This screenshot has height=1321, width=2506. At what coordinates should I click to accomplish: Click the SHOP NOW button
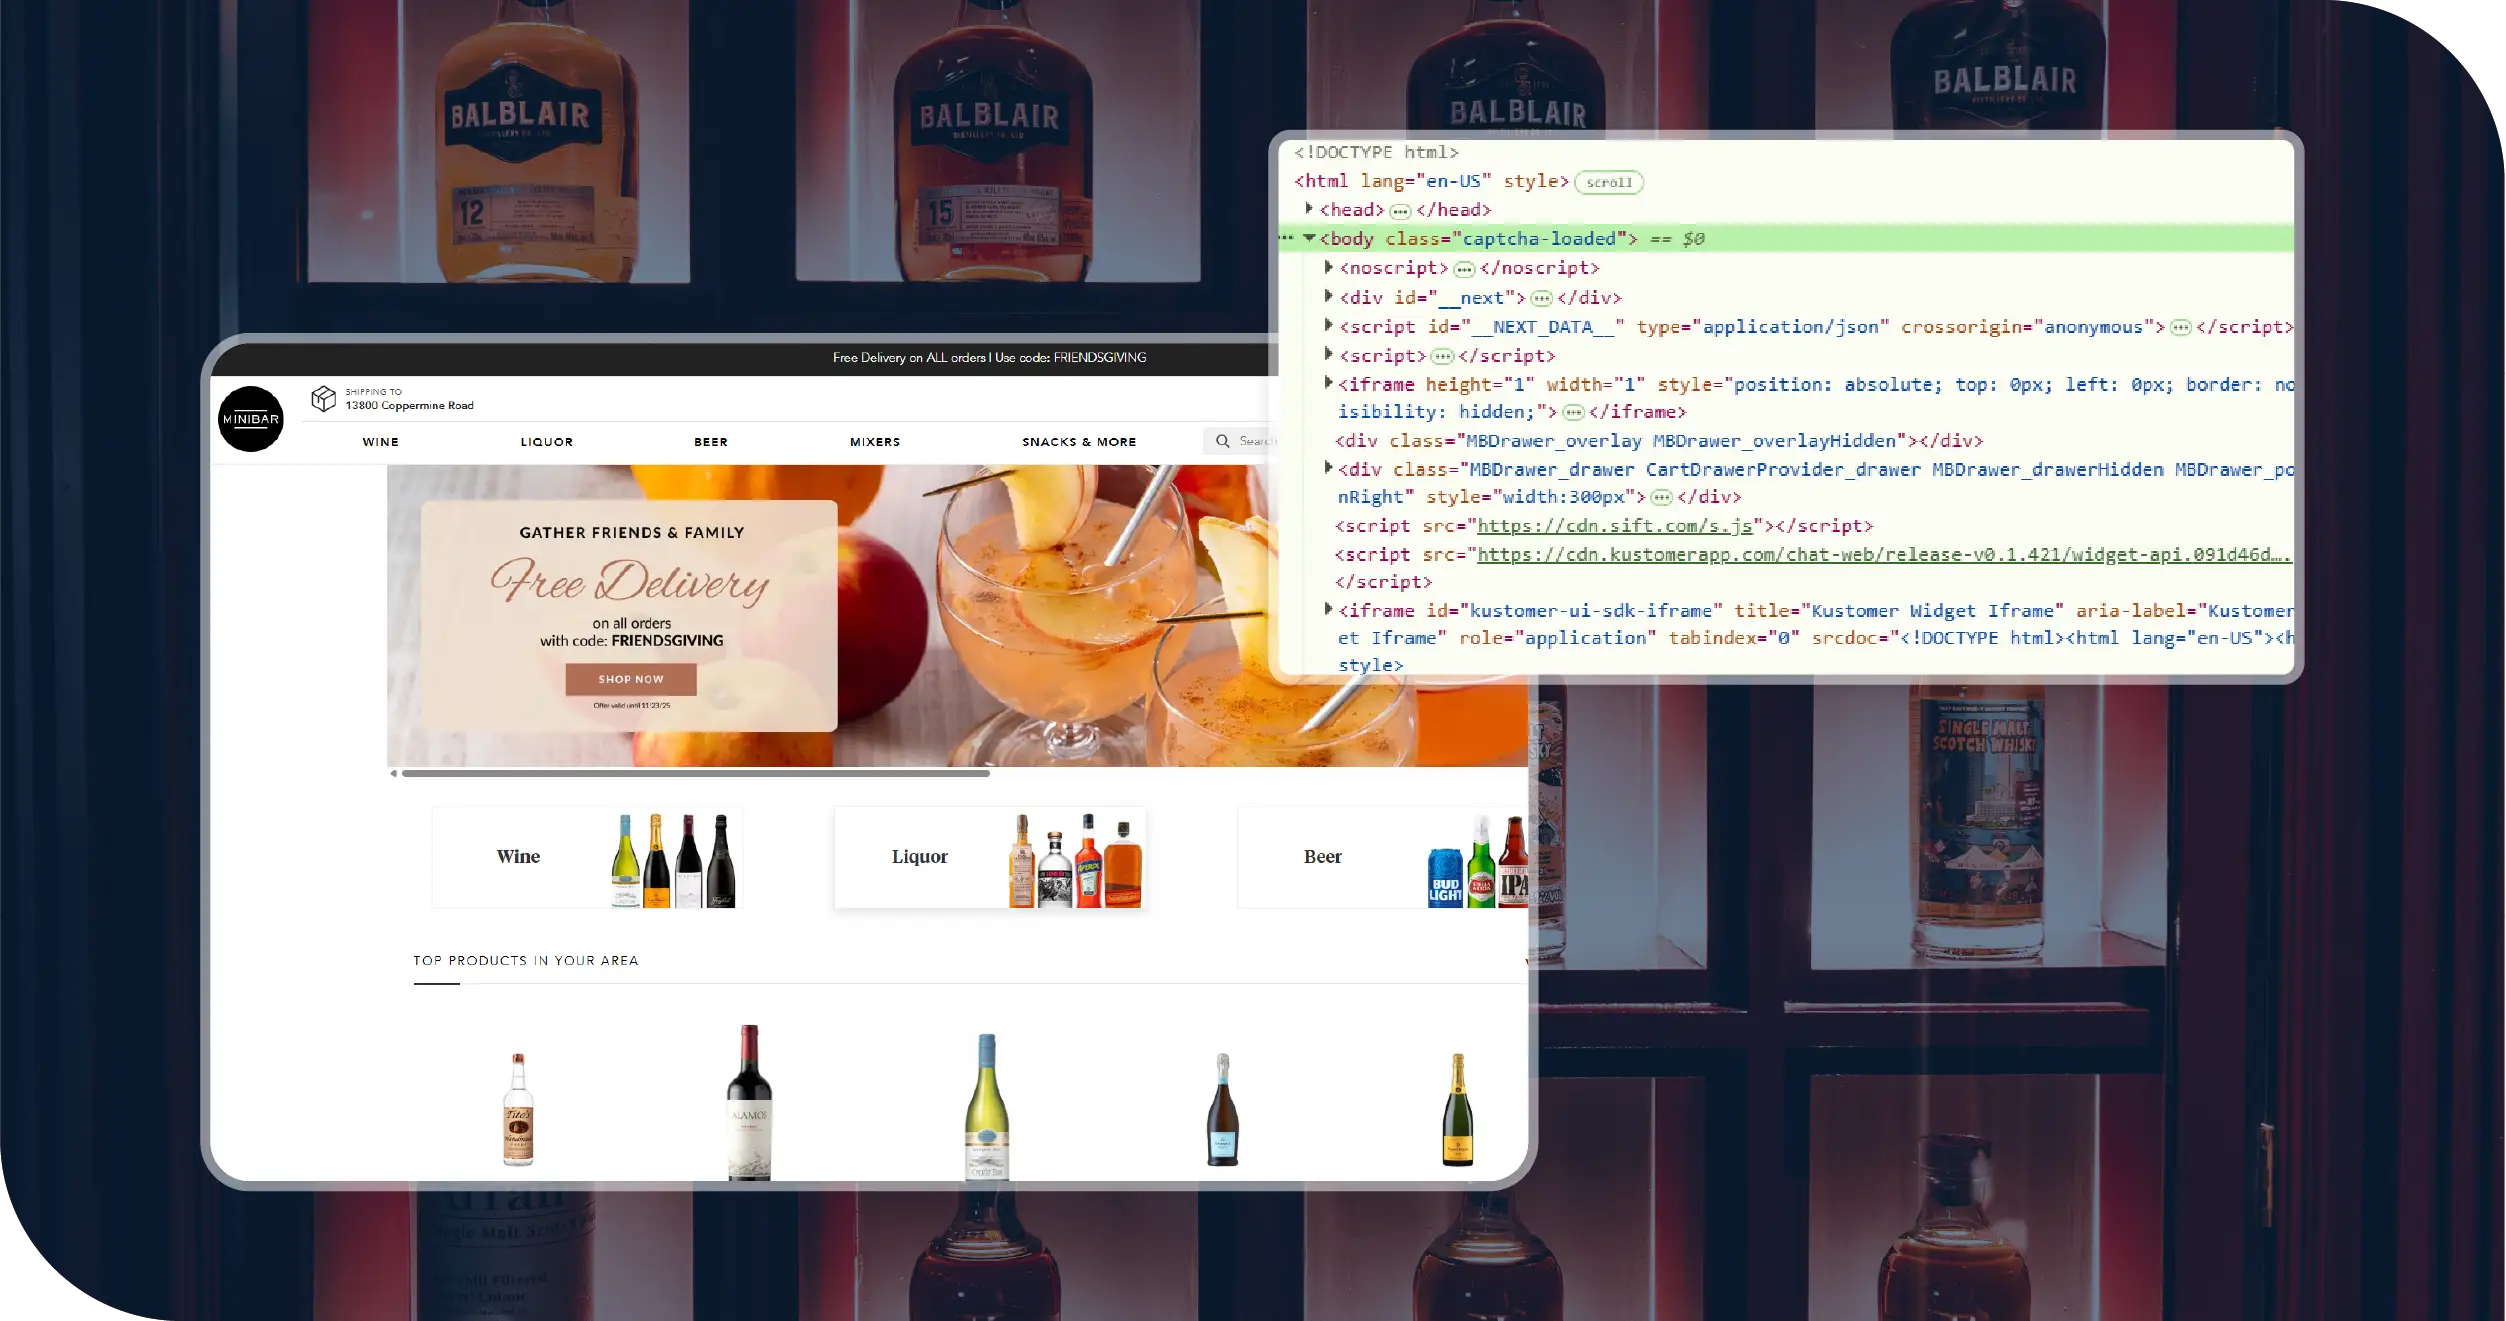(630, 679)
